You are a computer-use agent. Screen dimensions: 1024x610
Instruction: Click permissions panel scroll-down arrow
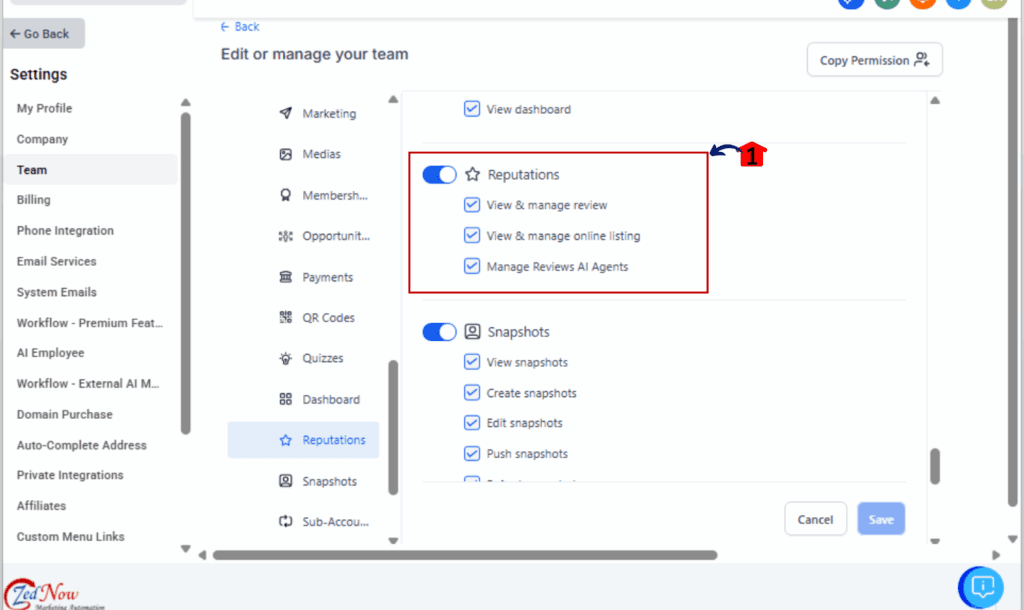click(x=935, y=541)
